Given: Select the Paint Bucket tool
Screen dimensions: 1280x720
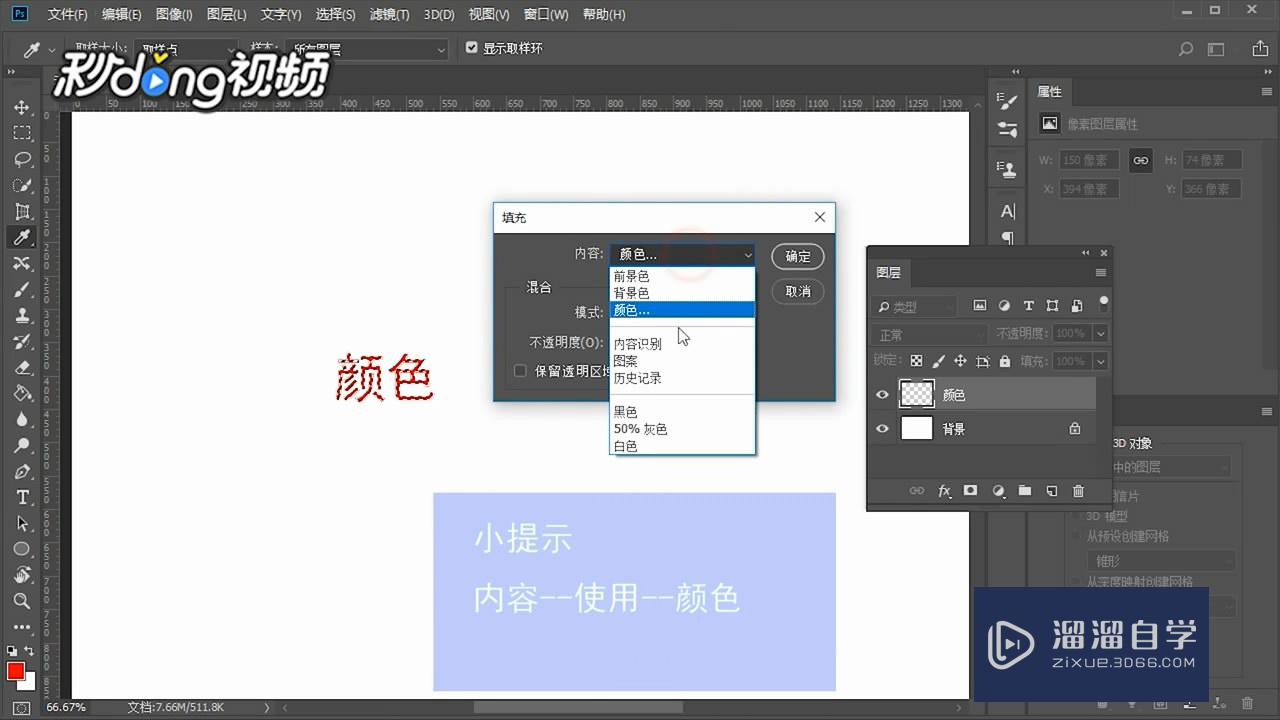Looking at the screenshot, I should pyautogui.click(x=22, y=393).
